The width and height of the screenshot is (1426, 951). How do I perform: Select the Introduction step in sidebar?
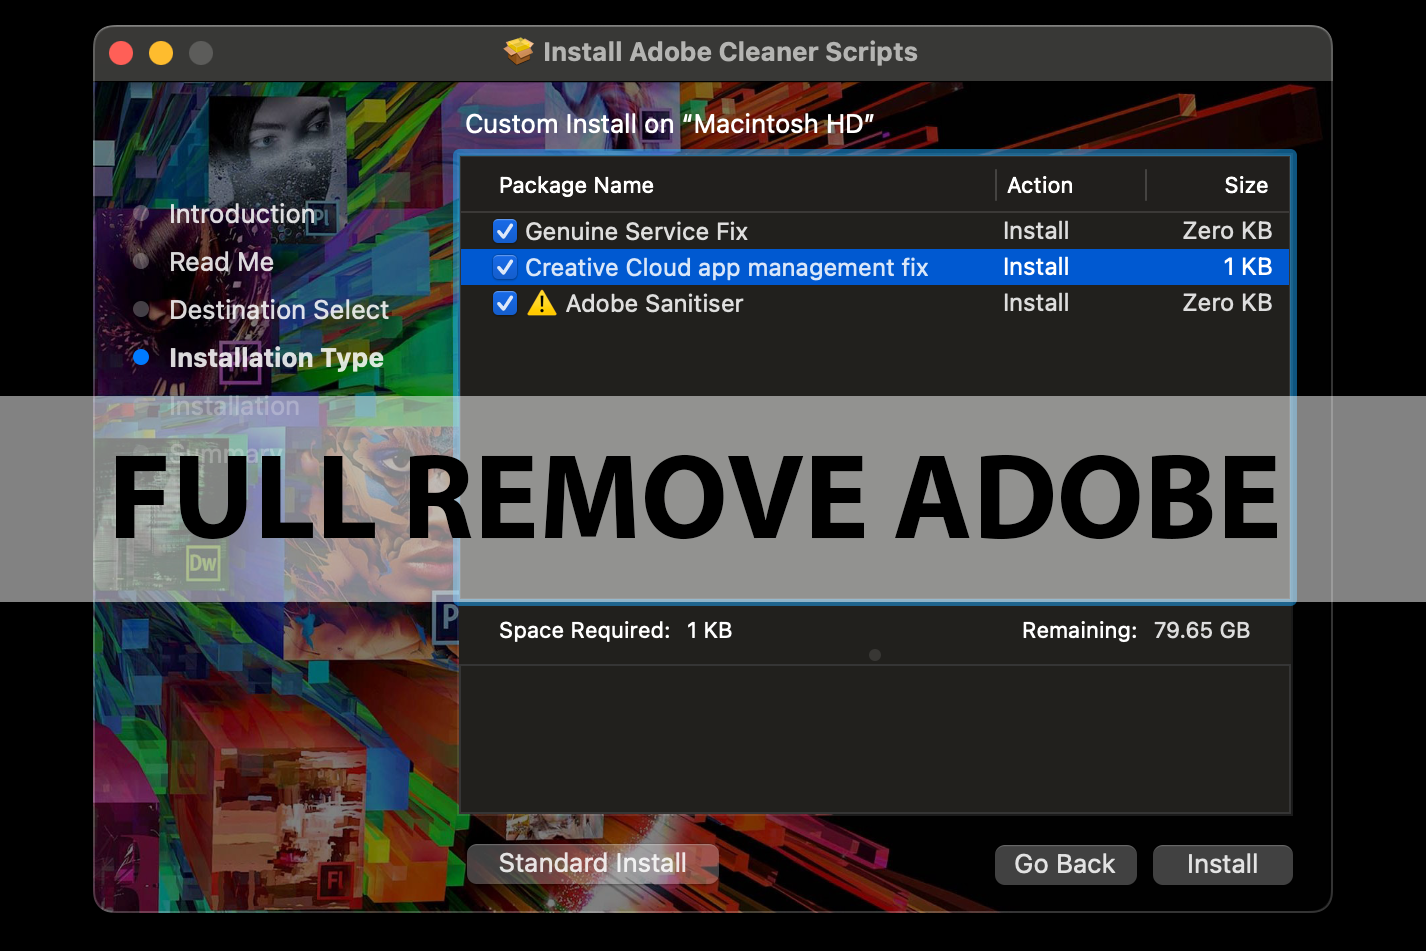[242, 213]
